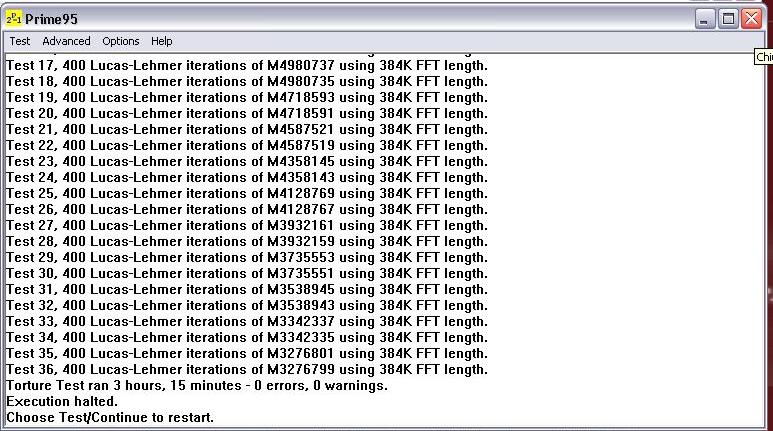Select the Test 33 M3342337 line
The image size is (773, 431).
point(246,322)
